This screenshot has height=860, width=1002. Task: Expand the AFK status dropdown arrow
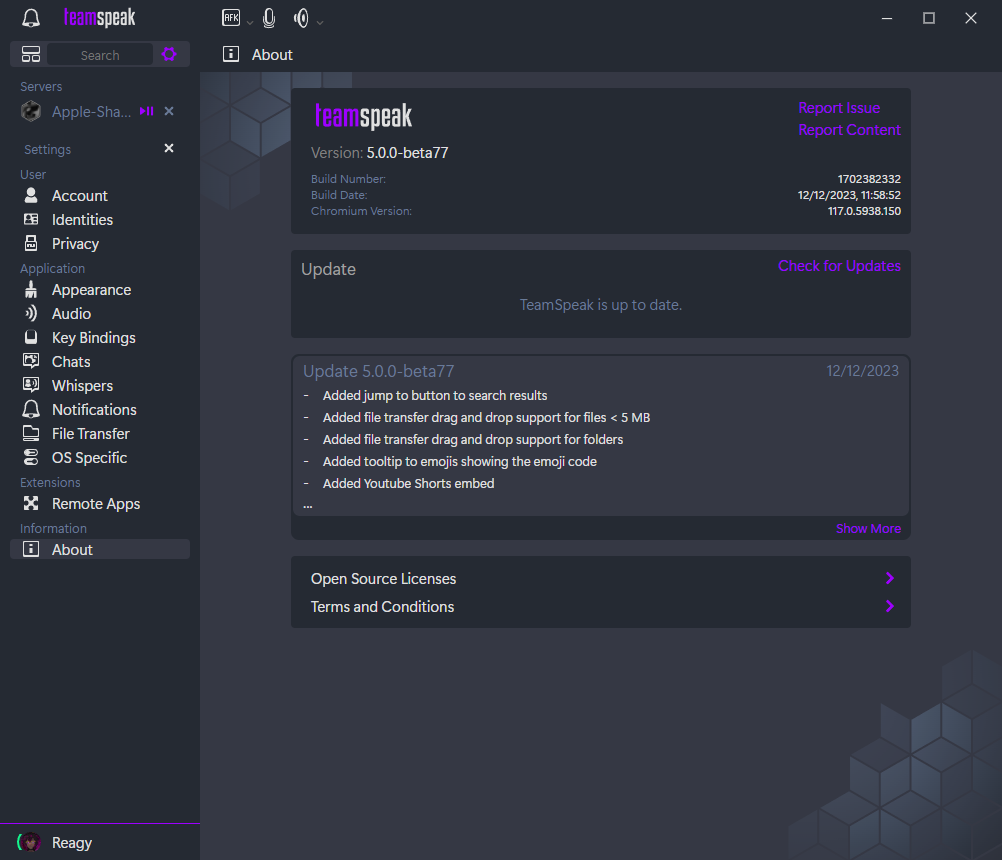[x=250, y=22]
